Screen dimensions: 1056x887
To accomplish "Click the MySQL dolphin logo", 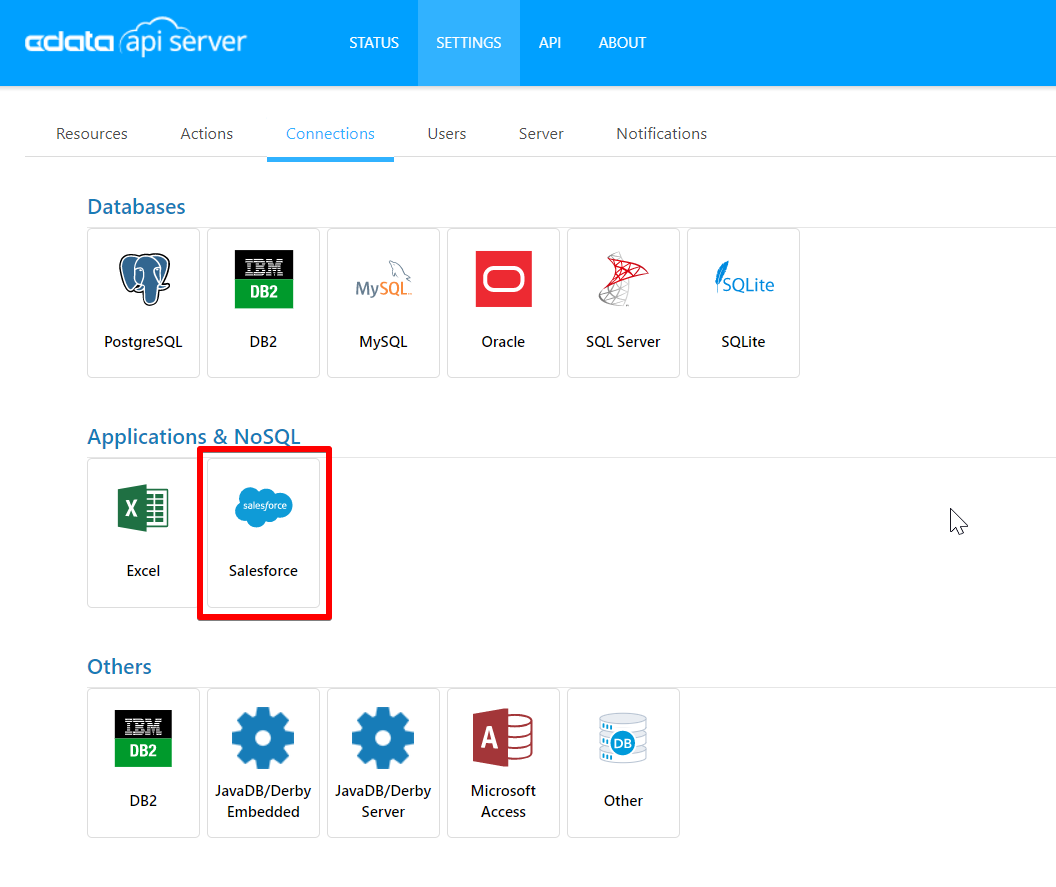I will [383, 280].
